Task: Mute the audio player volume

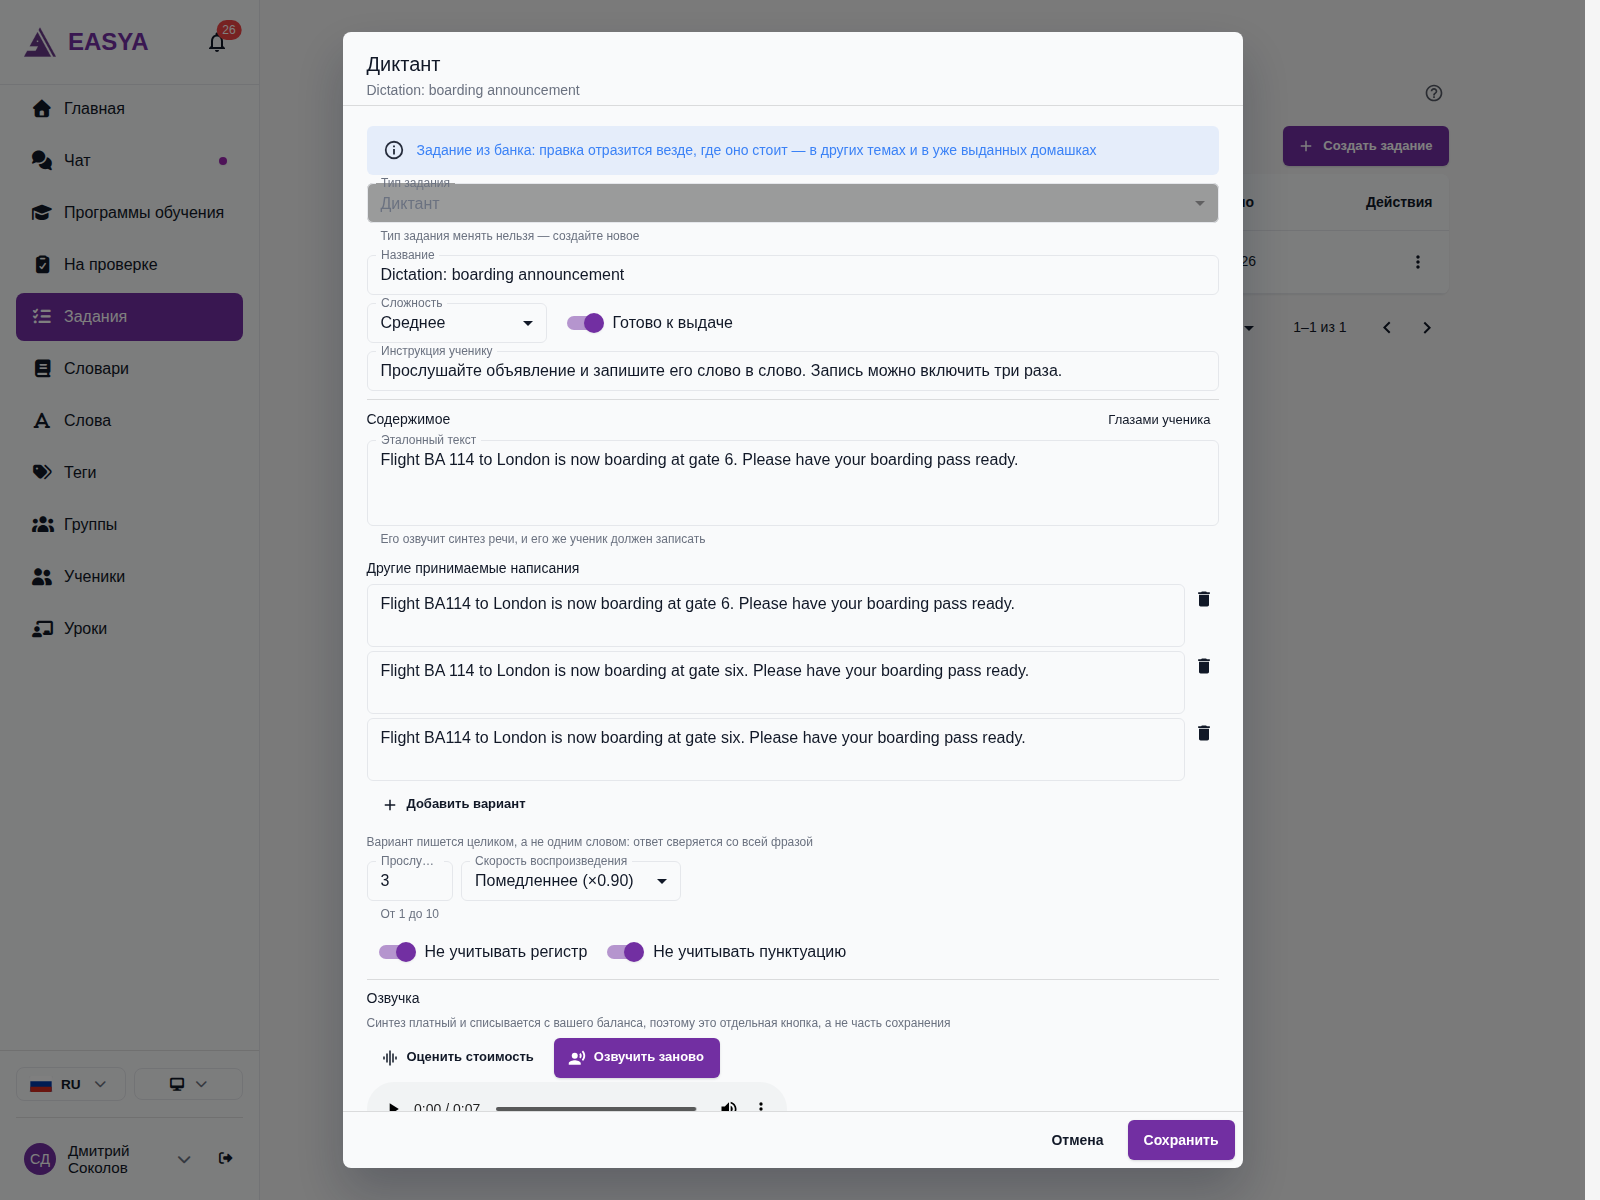Action: 729,1107
